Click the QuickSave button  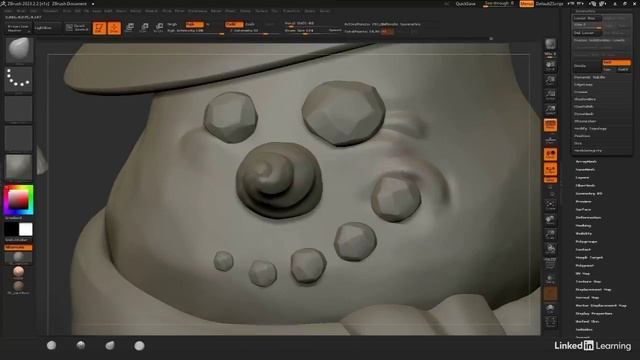[465, 4]
